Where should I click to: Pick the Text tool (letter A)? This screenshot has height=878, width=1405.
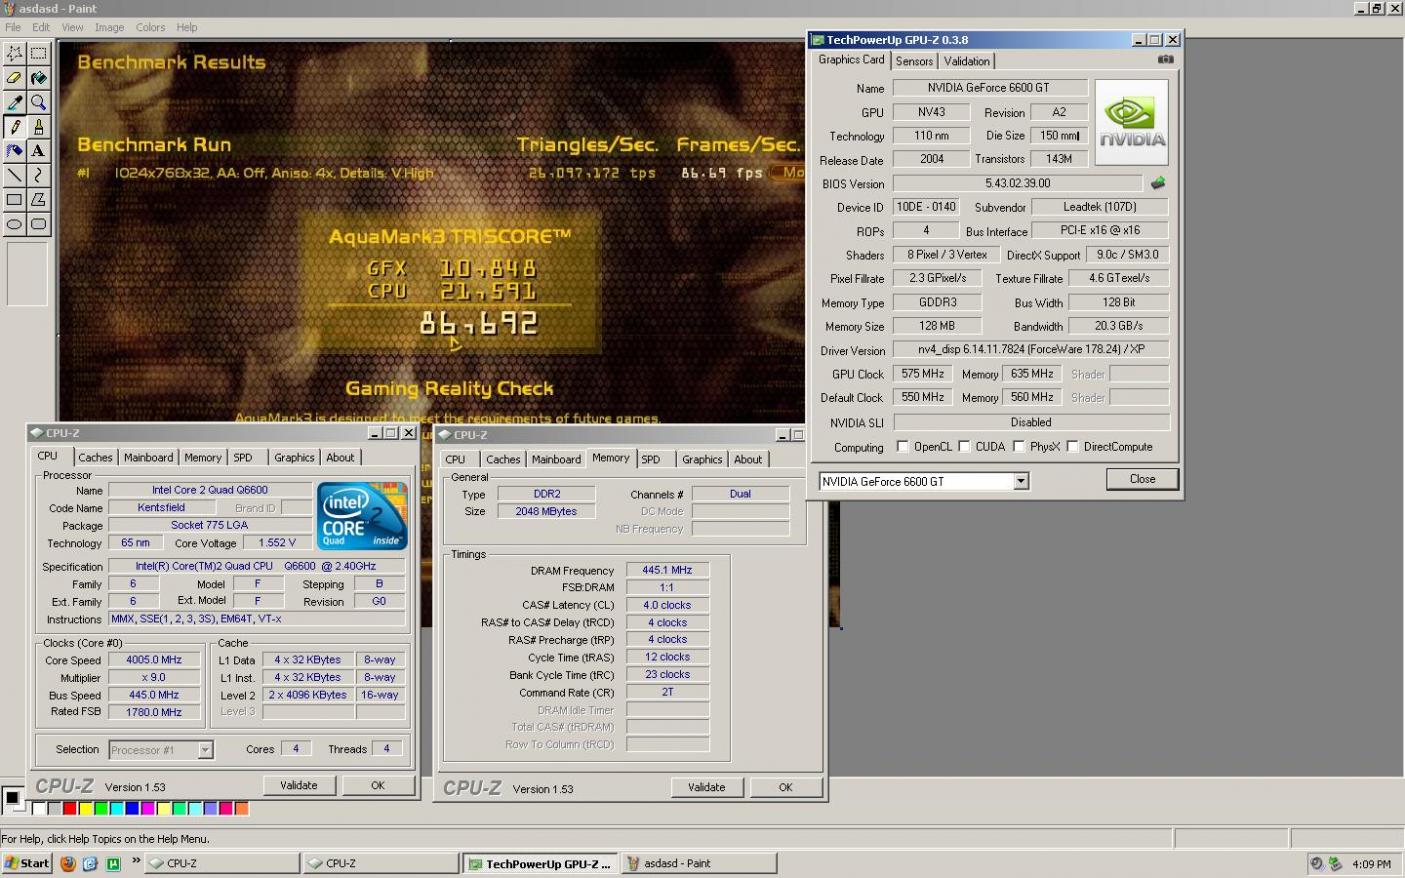click(x=38, y=151)
